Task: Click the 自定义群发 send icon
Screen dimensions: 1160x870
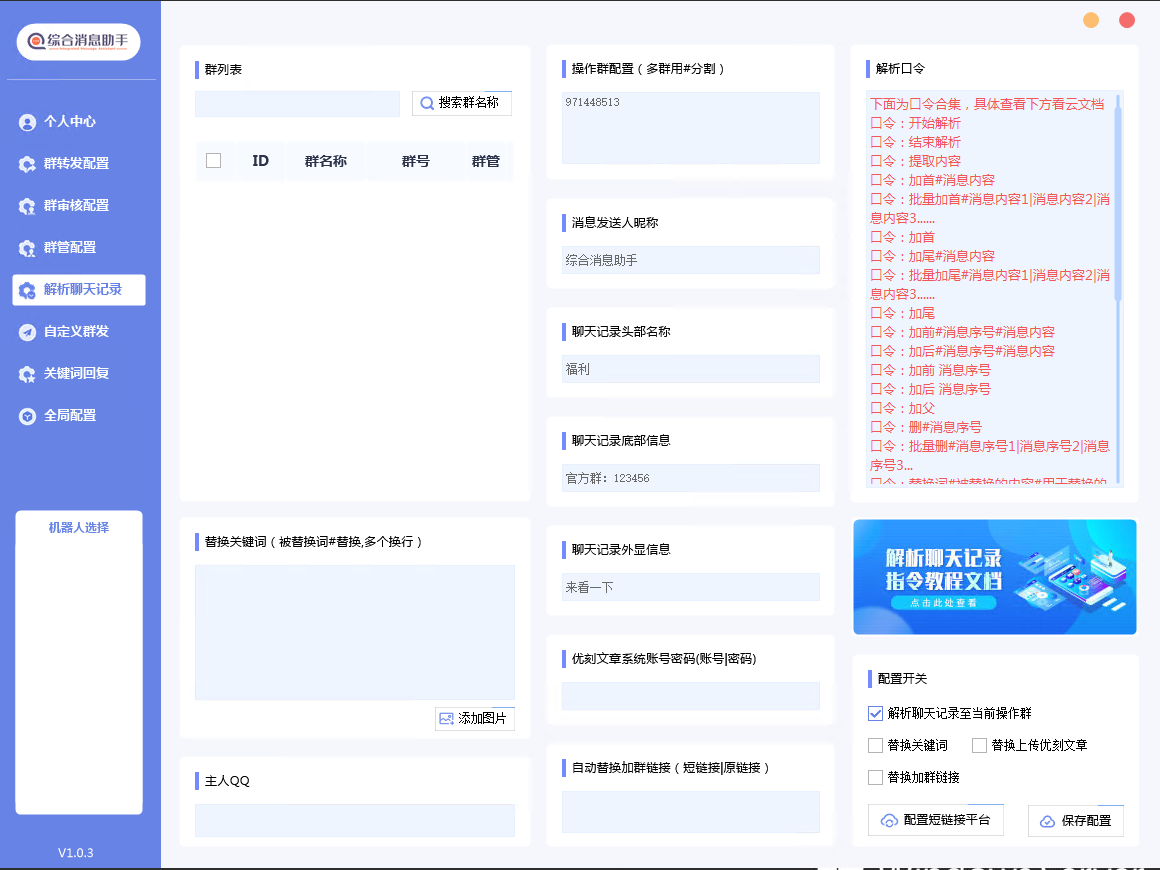Action: 28,332
